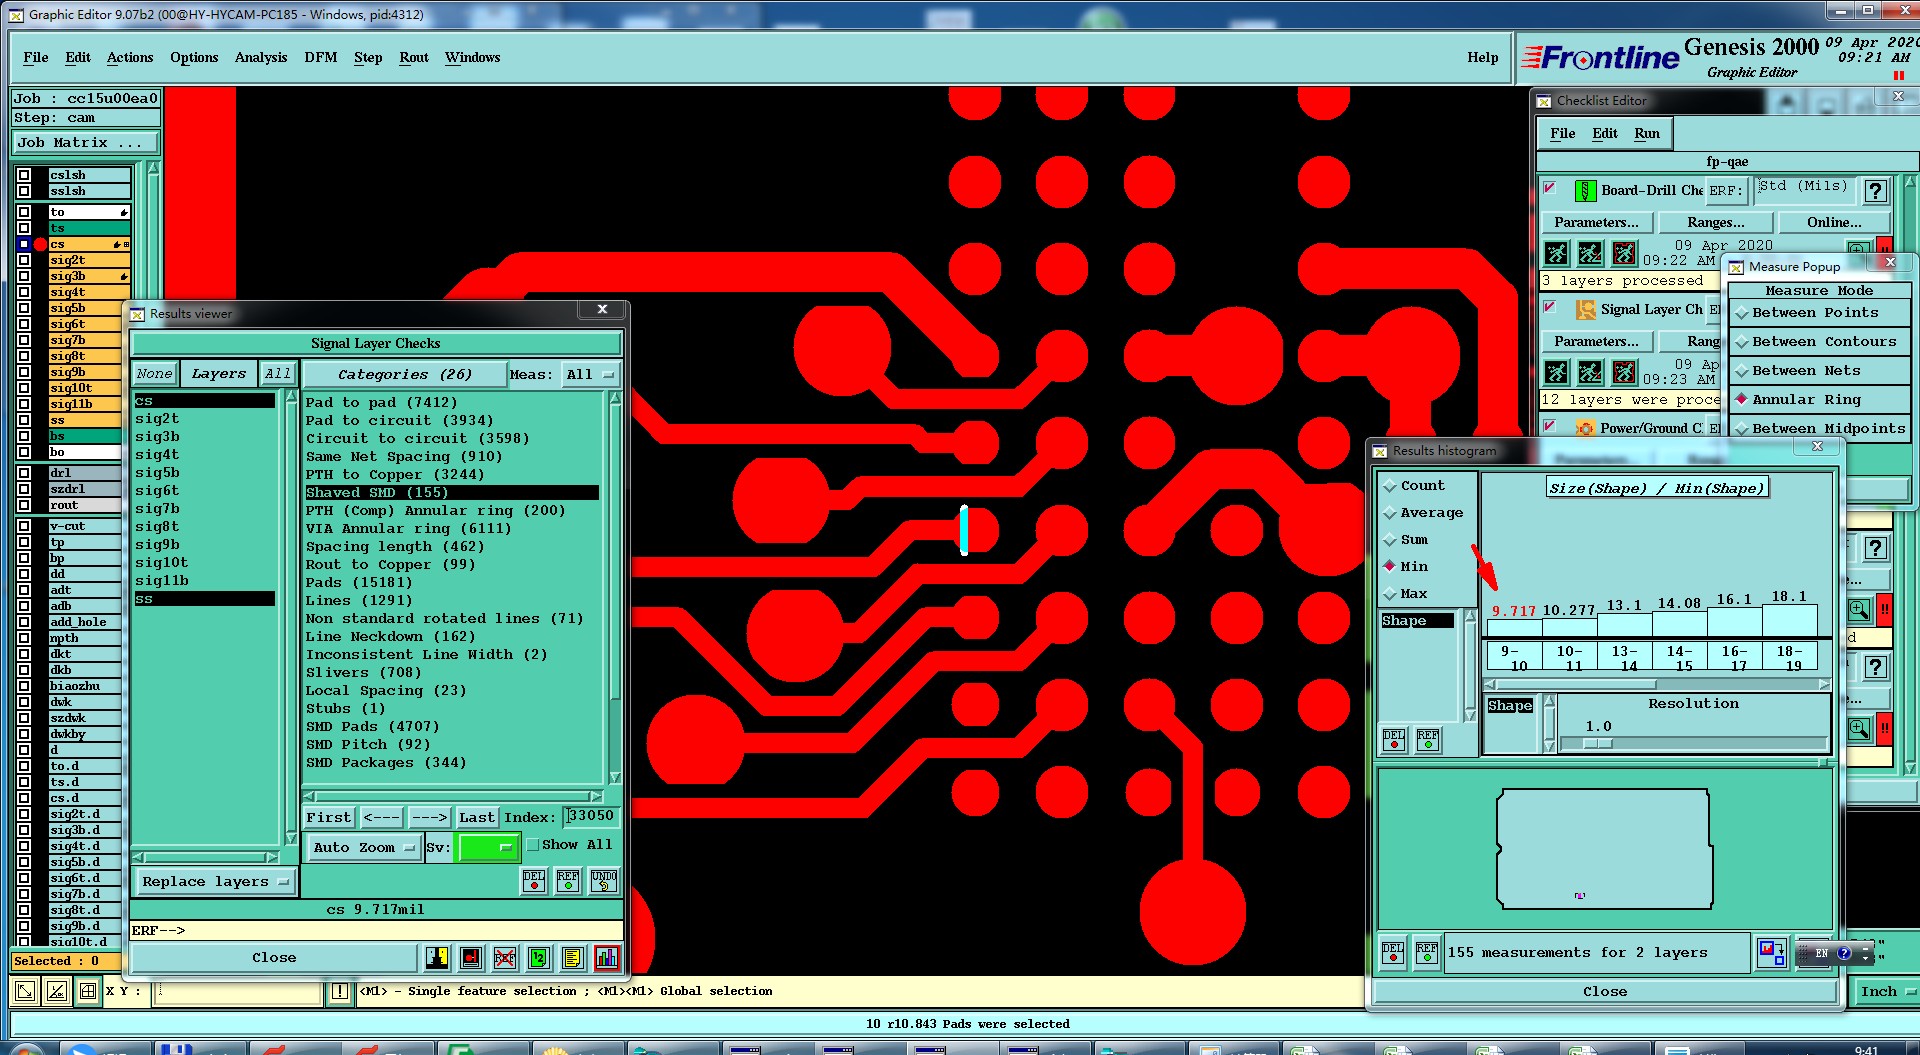Click the Board-Drill Checks question mark help icon
The width and height of the screenshot is (1920, 1055).
[x=1876, y=190]
